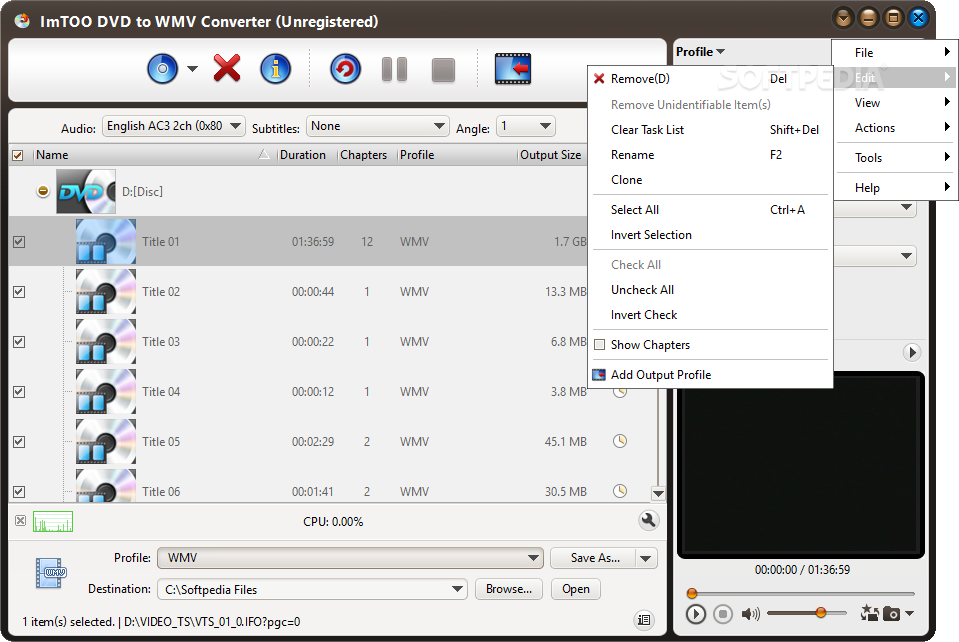The image size is (959, 642).
Task: Open the Actions submenu
Action: (895, 128)
